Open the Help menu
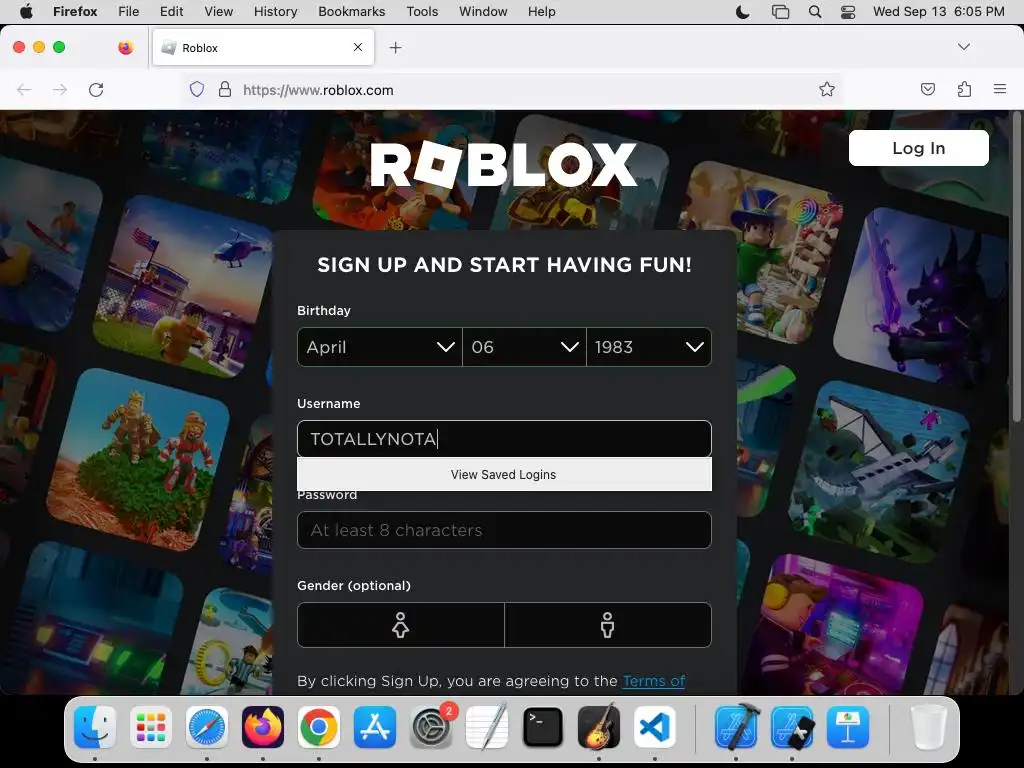The image size is (1024, 768). pyautogui.click(x=541, y=11)
